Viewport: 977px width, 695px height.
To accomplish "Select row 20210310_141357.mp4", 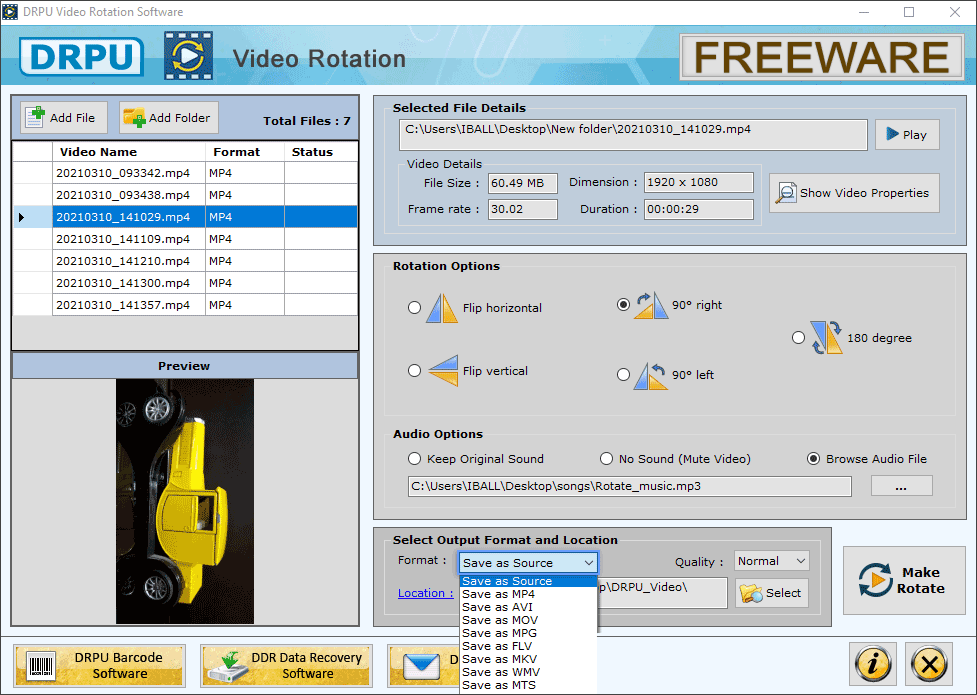I will tap(185, 305).
